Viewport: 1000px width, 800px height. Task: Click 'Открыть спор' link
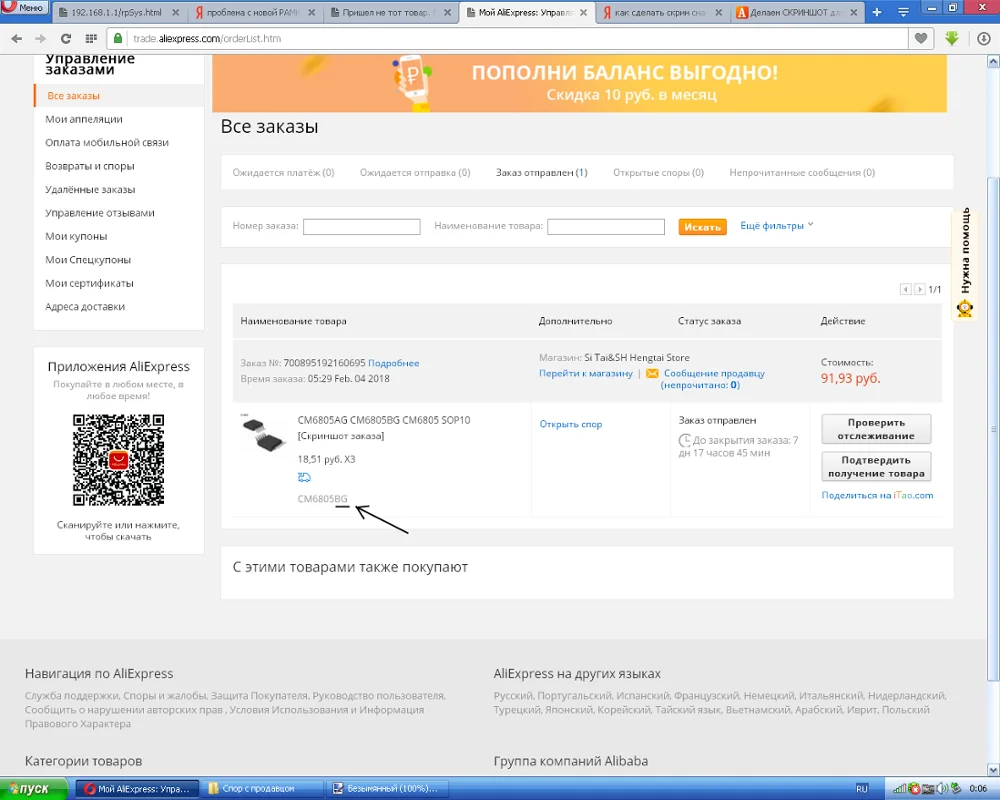571,424
